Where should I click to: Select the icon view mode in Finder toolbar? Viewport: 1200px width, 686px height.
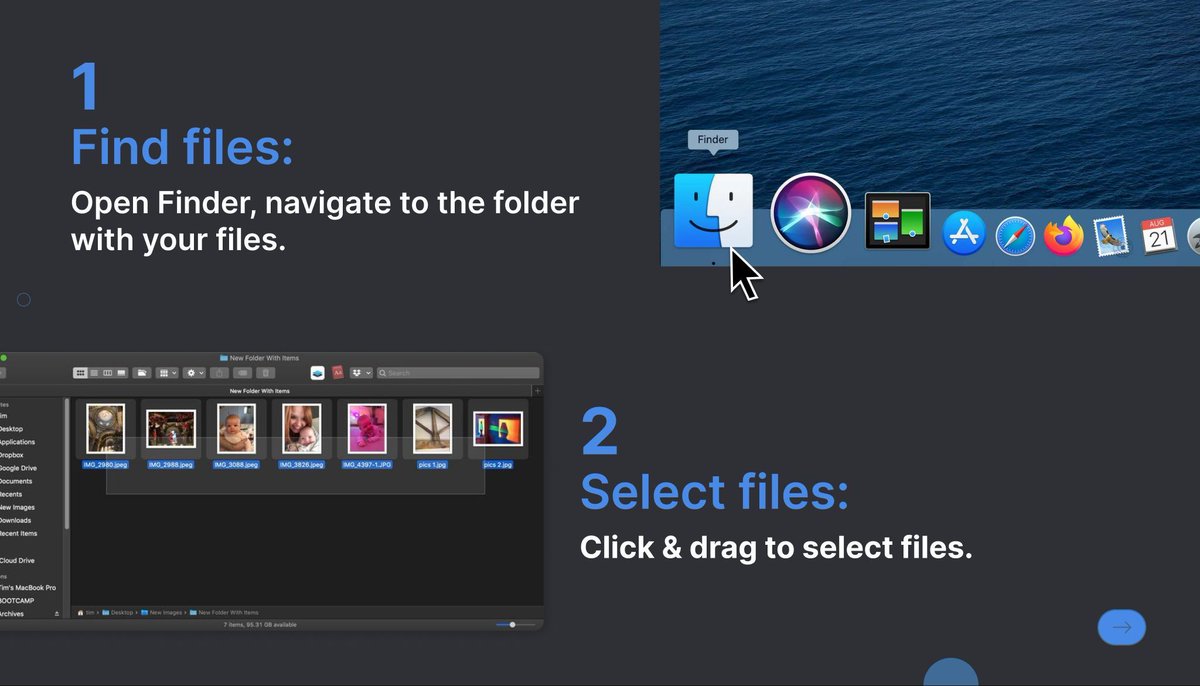pyautogui.click(x=82, y=372)
